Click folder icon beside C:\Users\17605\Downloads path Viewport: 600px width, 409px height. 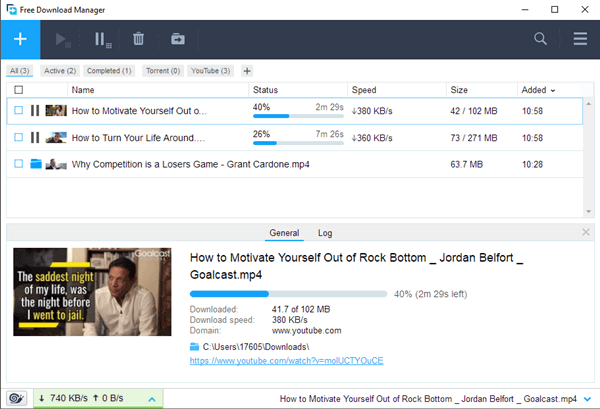click(194, 347)
